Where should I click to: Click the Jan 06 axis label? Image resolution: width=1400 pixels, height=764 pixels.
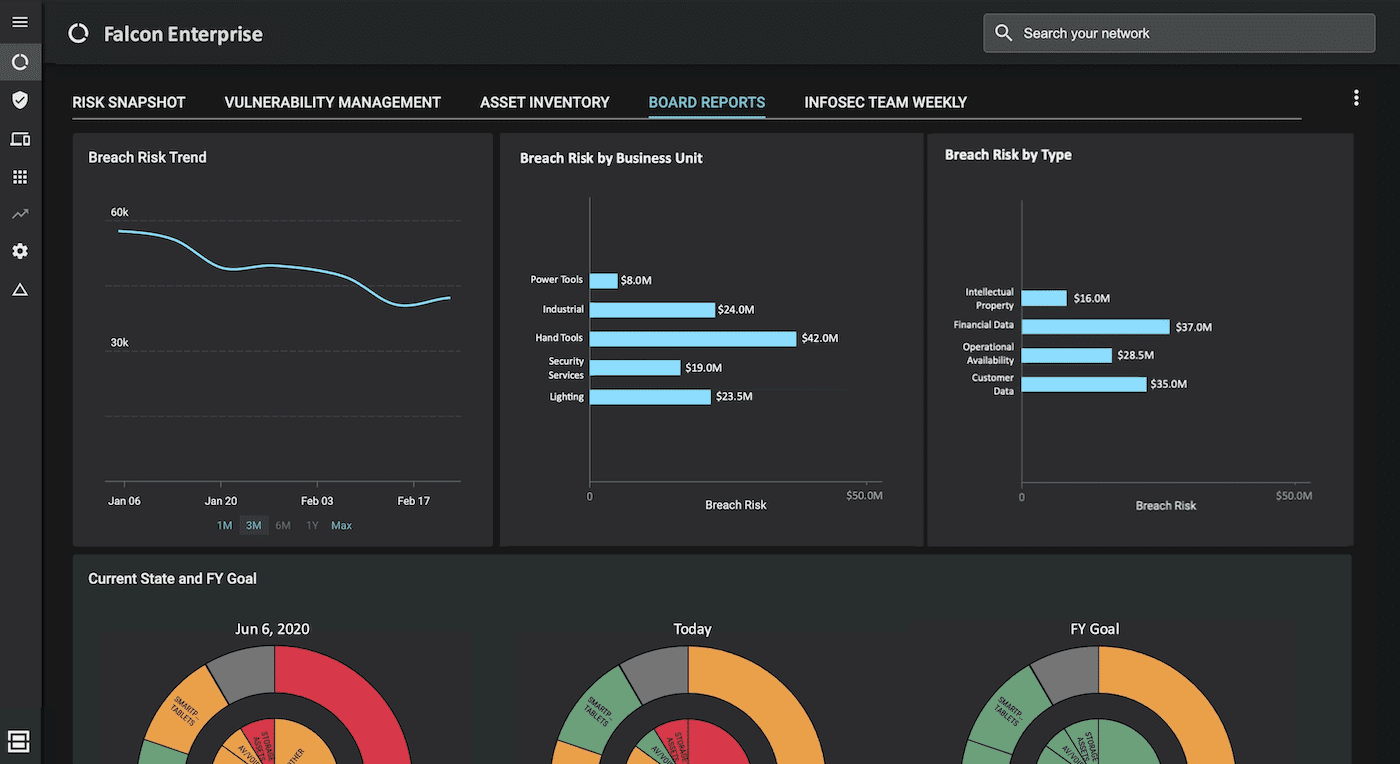pos(124,501)
